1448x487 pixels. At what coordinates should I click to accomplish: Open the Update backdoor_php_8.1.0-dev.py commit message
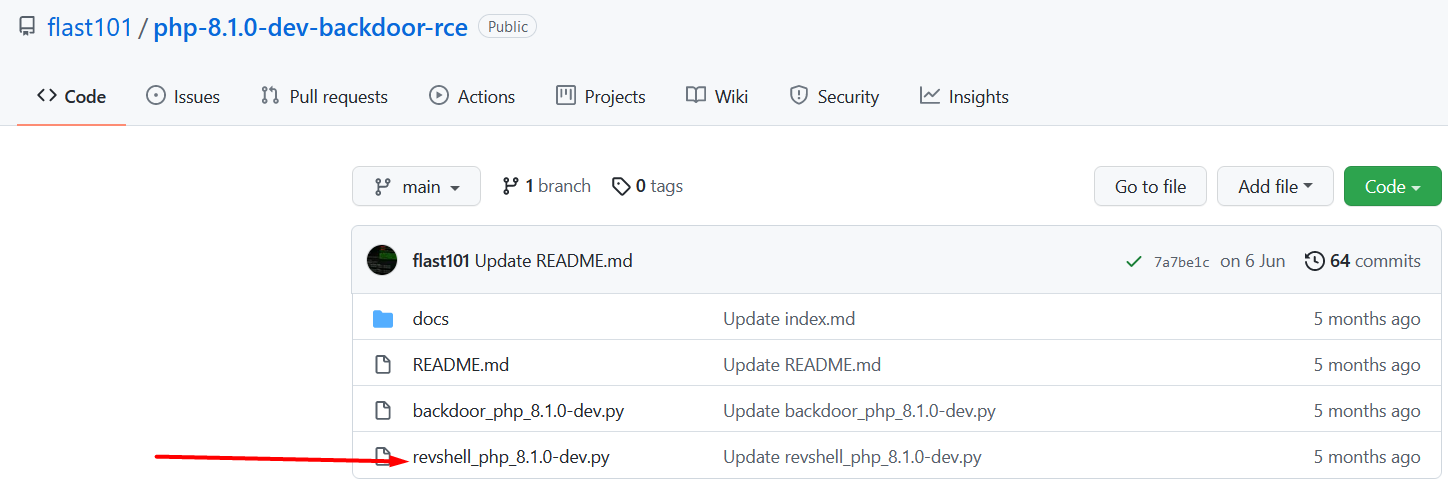859,411
